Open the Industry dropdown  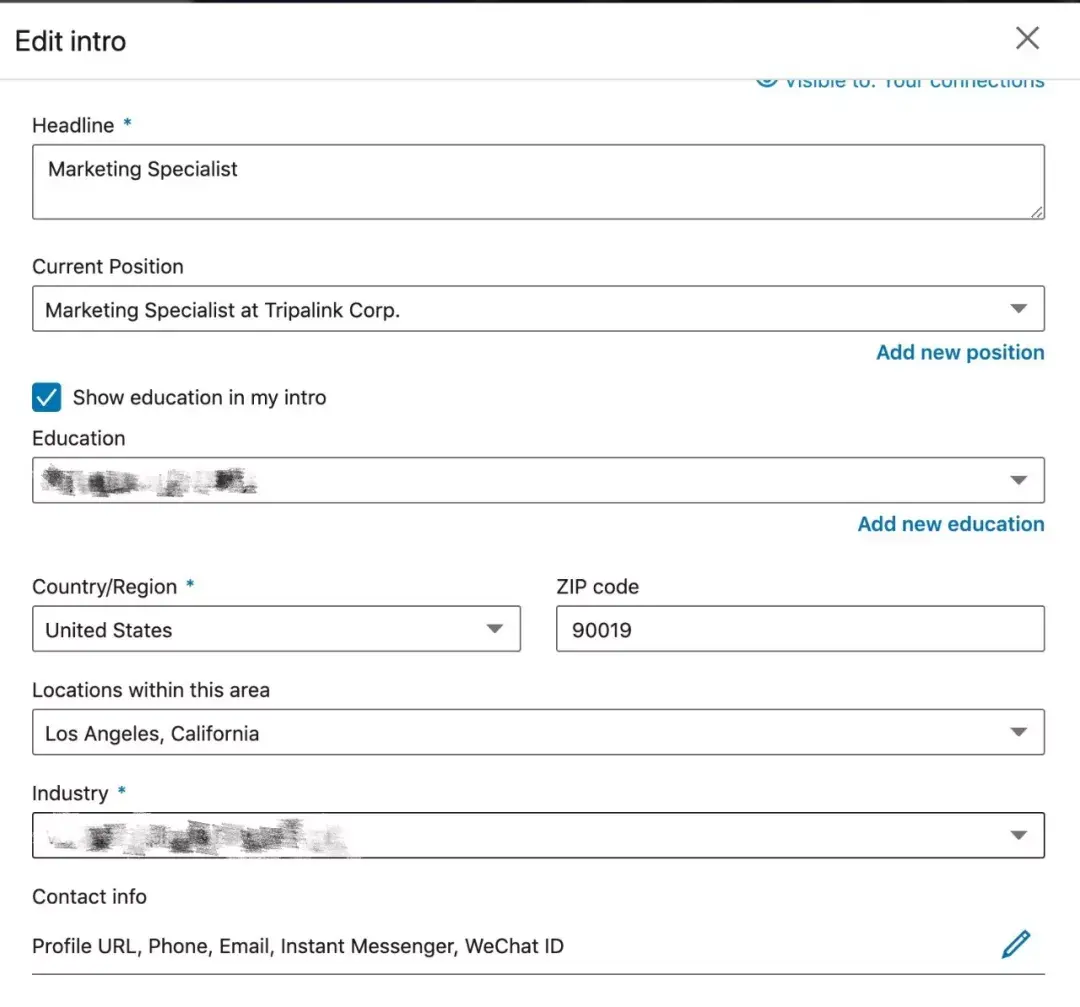[x=1018, y=836]
